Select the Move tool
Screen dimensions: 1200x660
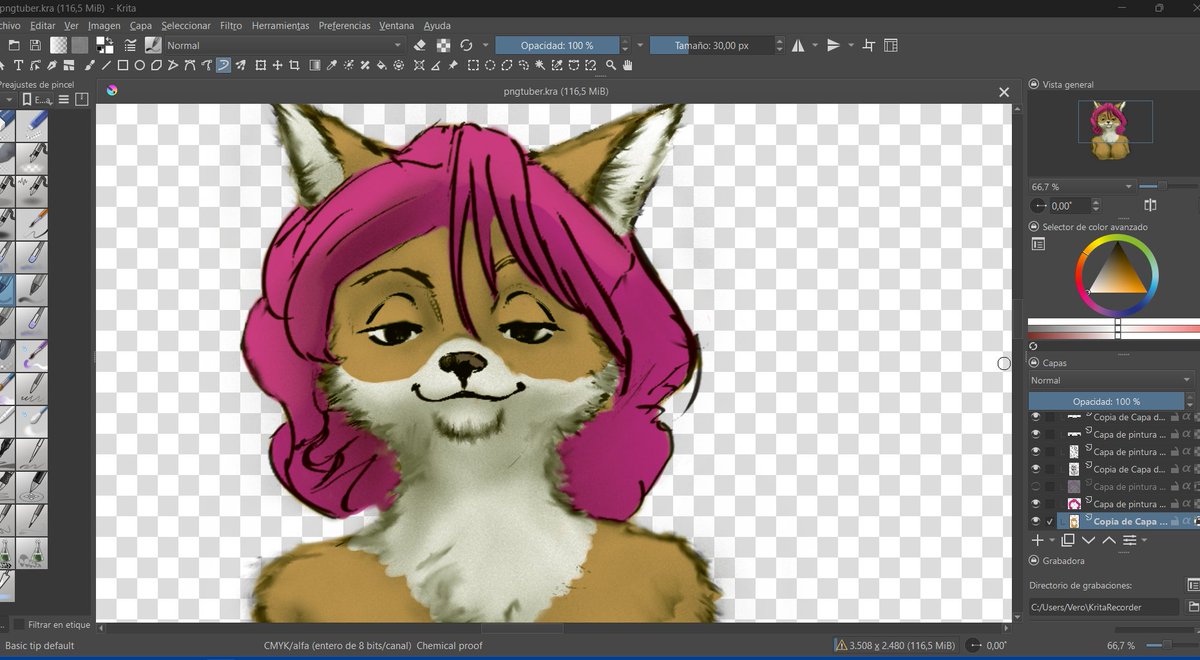click(x=277, y=65)
